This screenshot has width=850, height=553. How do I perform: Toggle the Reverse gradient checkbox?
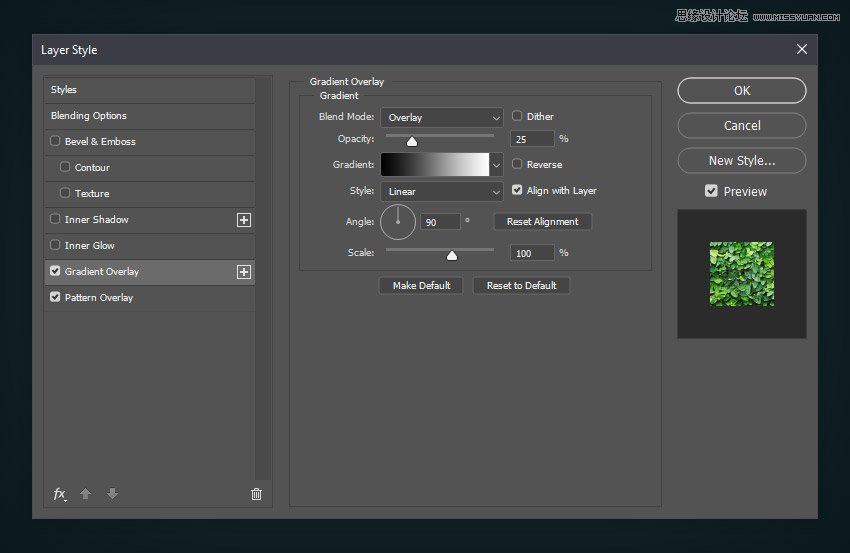click(517, 164)
